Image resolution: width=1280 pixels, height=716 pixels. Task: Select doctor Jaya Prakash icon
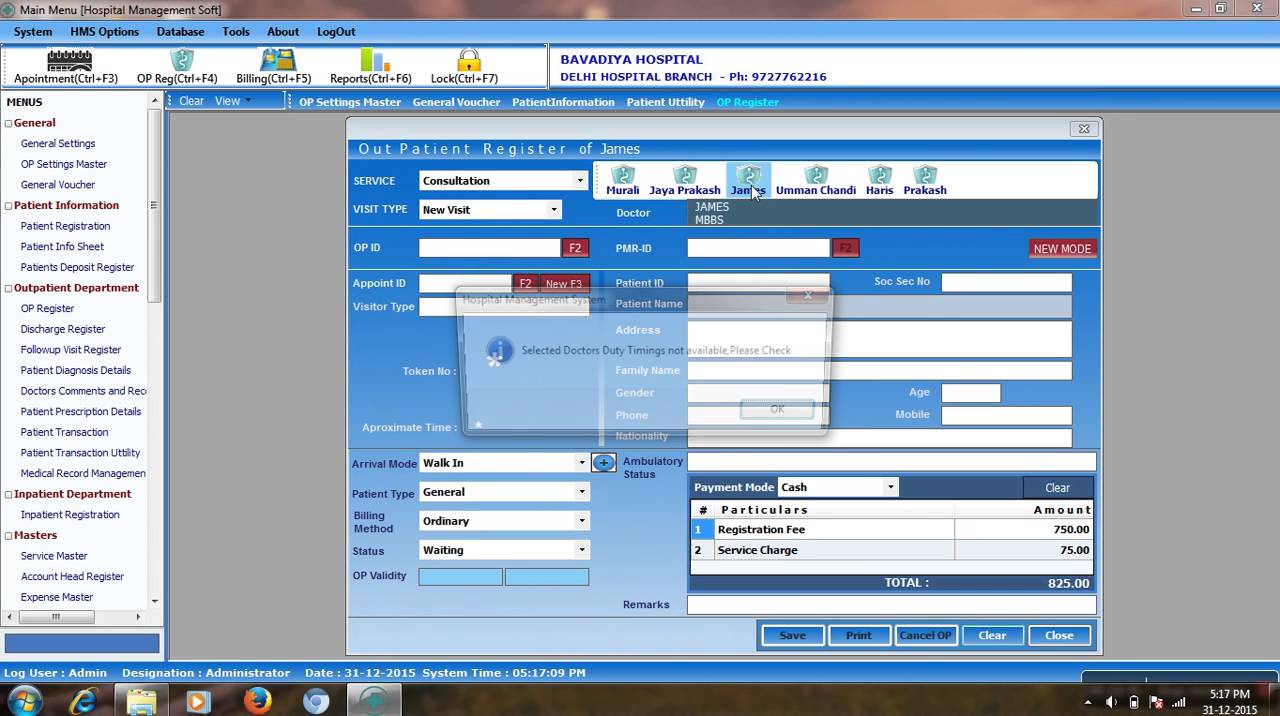tap(685, 181)
